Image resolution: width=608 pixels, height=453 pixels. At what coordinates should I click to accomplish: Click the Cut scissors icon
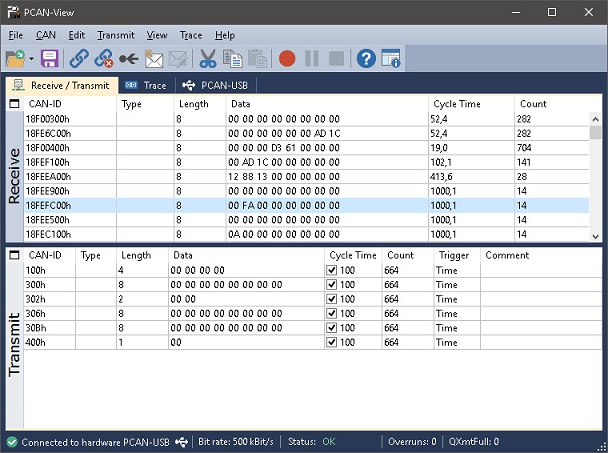tap(207, 59)
